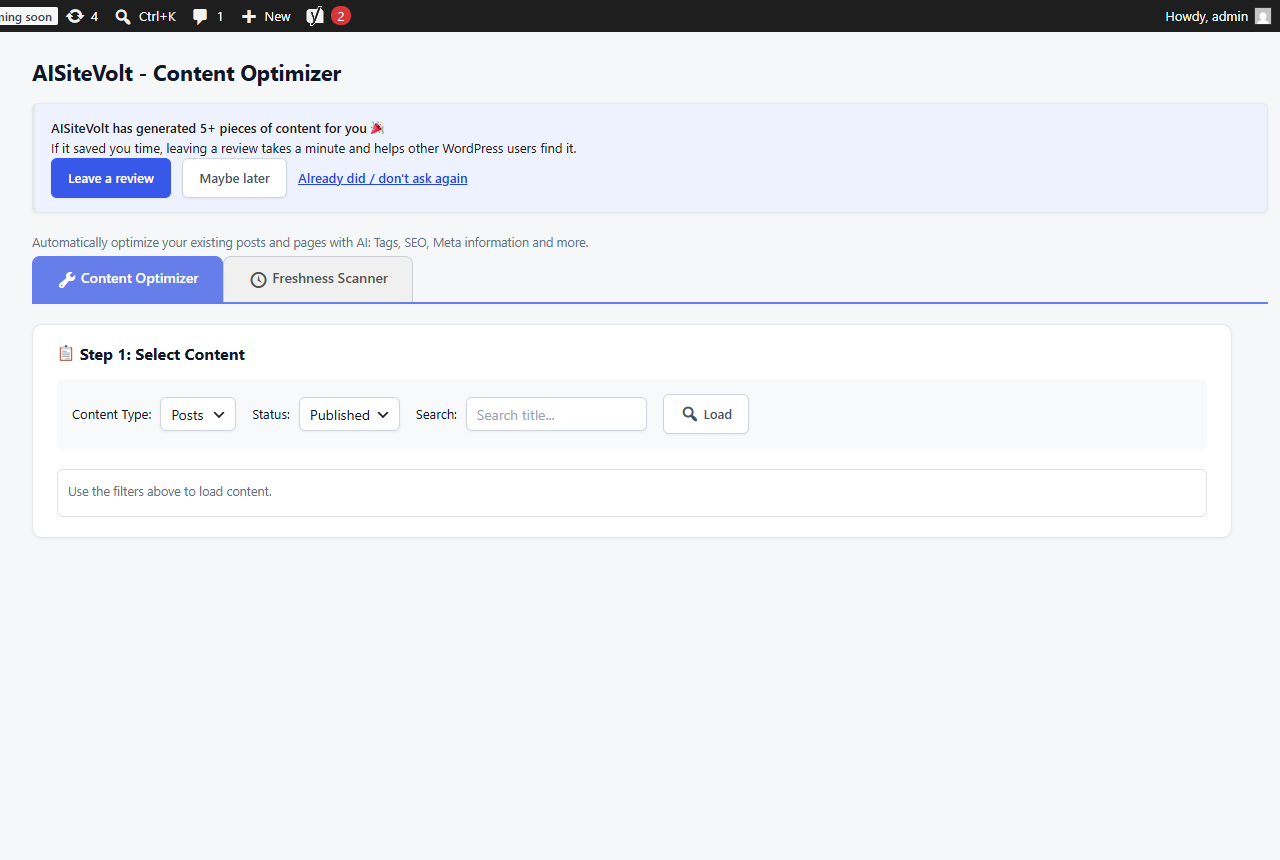Click the admin avatar icon
Viewport: 1280px width, 860px height.
pos(1262,16)
